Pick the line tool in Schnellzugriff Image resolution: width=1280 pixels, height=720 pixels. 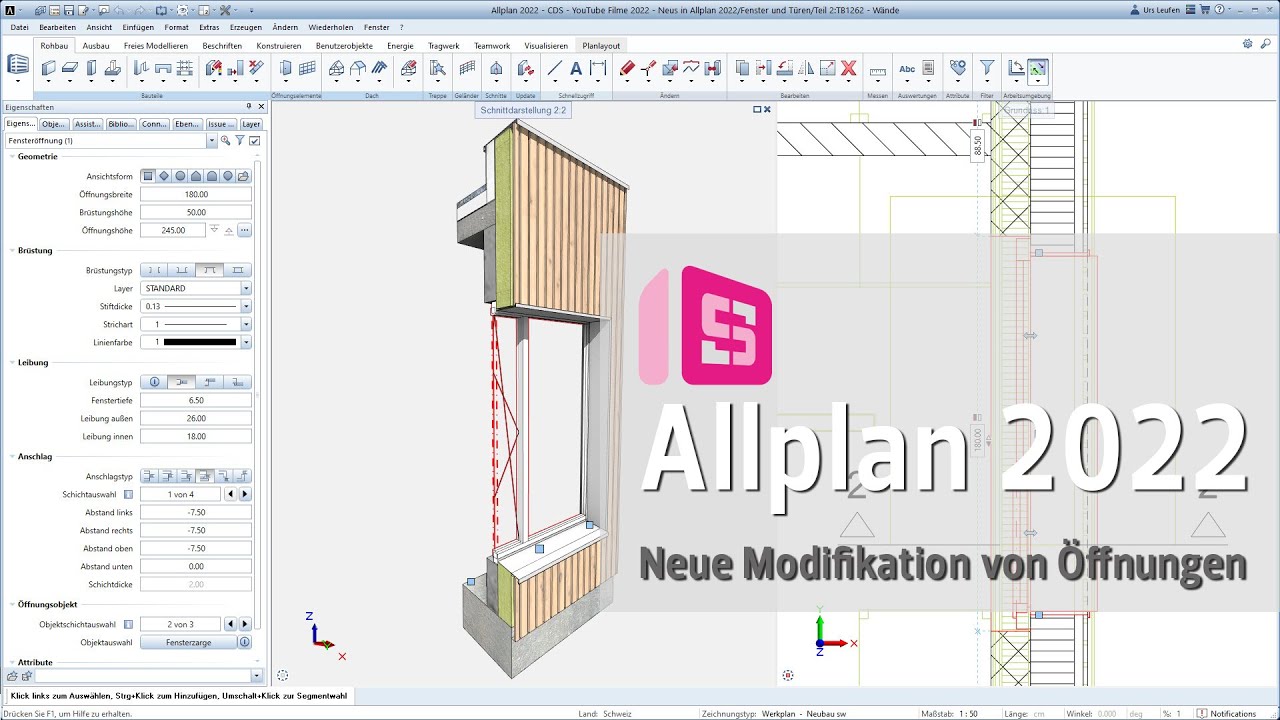pos(554,68)
